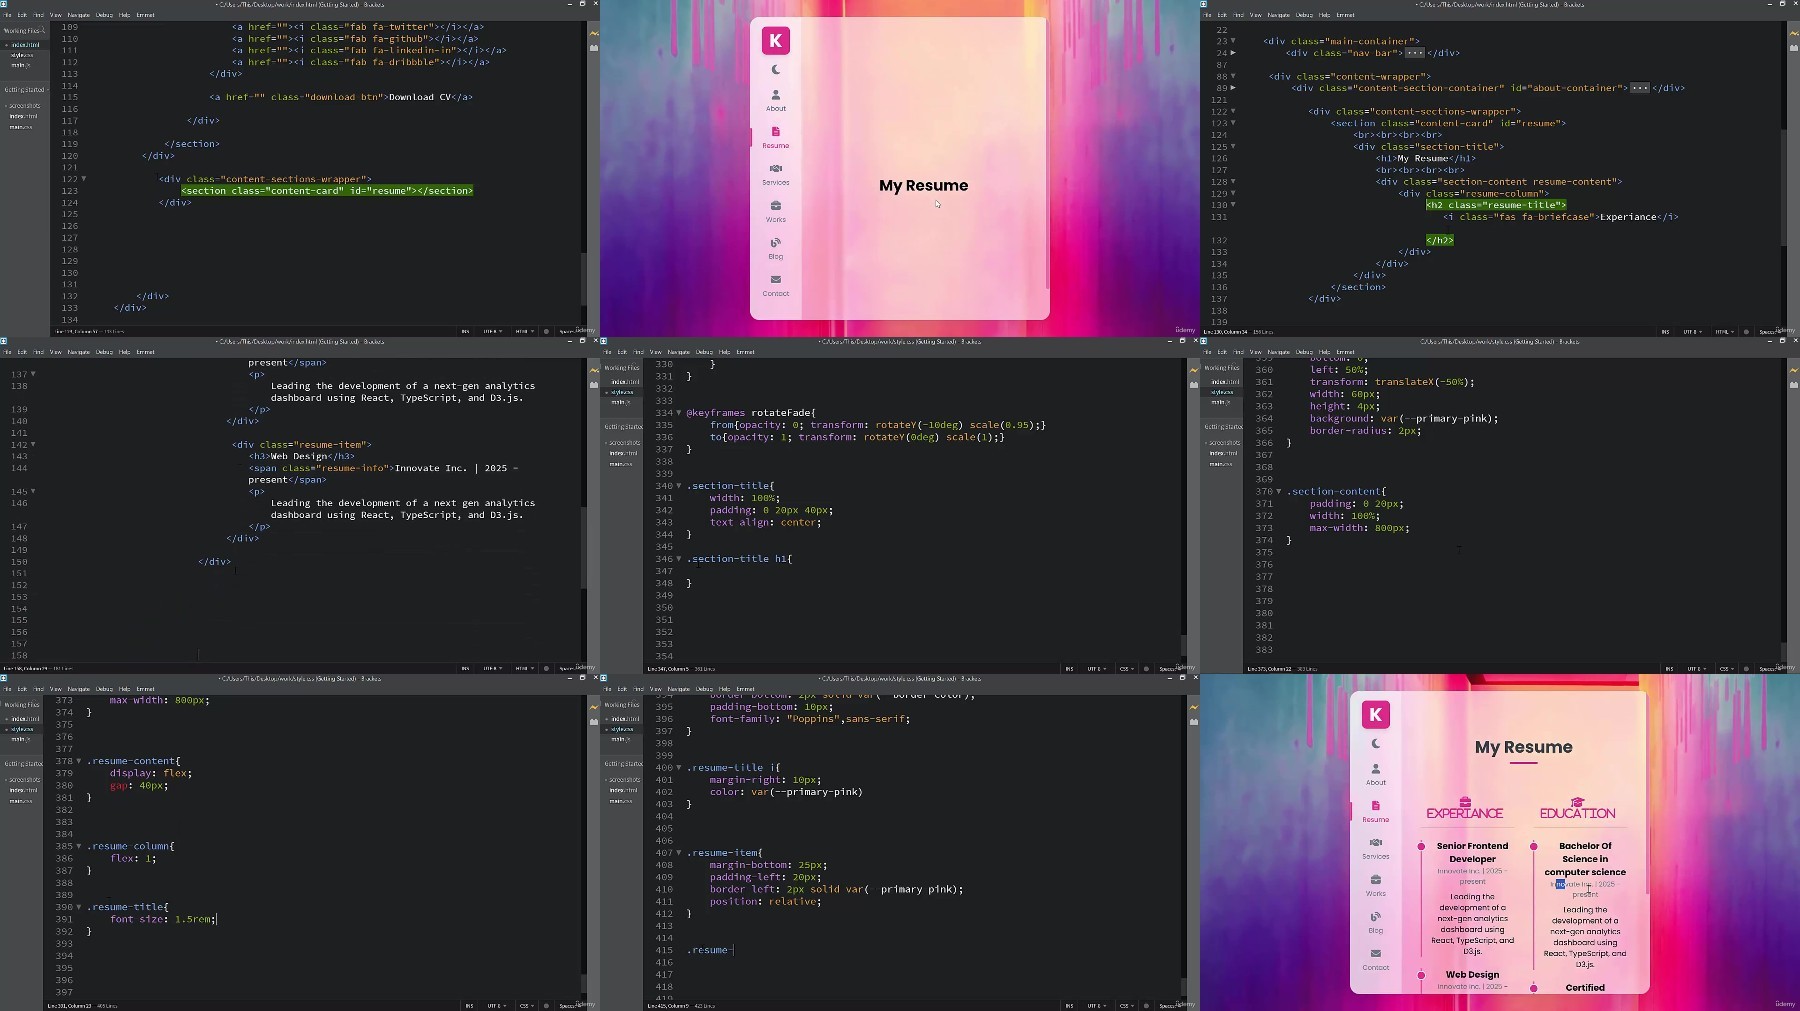
Task: Open Extension Manager in the Download CV editor
Action: pos(594,47)
